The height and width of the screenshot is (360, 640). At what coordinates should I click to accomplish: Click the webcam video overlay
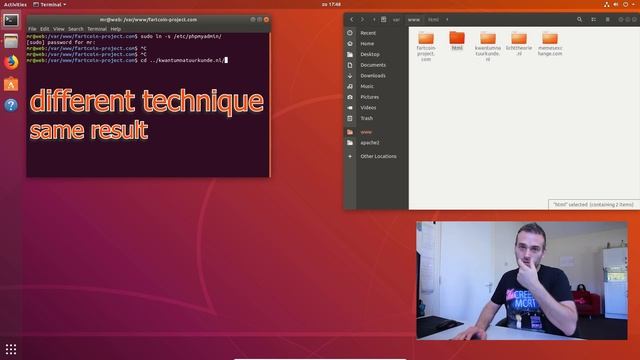pos(522,280)
